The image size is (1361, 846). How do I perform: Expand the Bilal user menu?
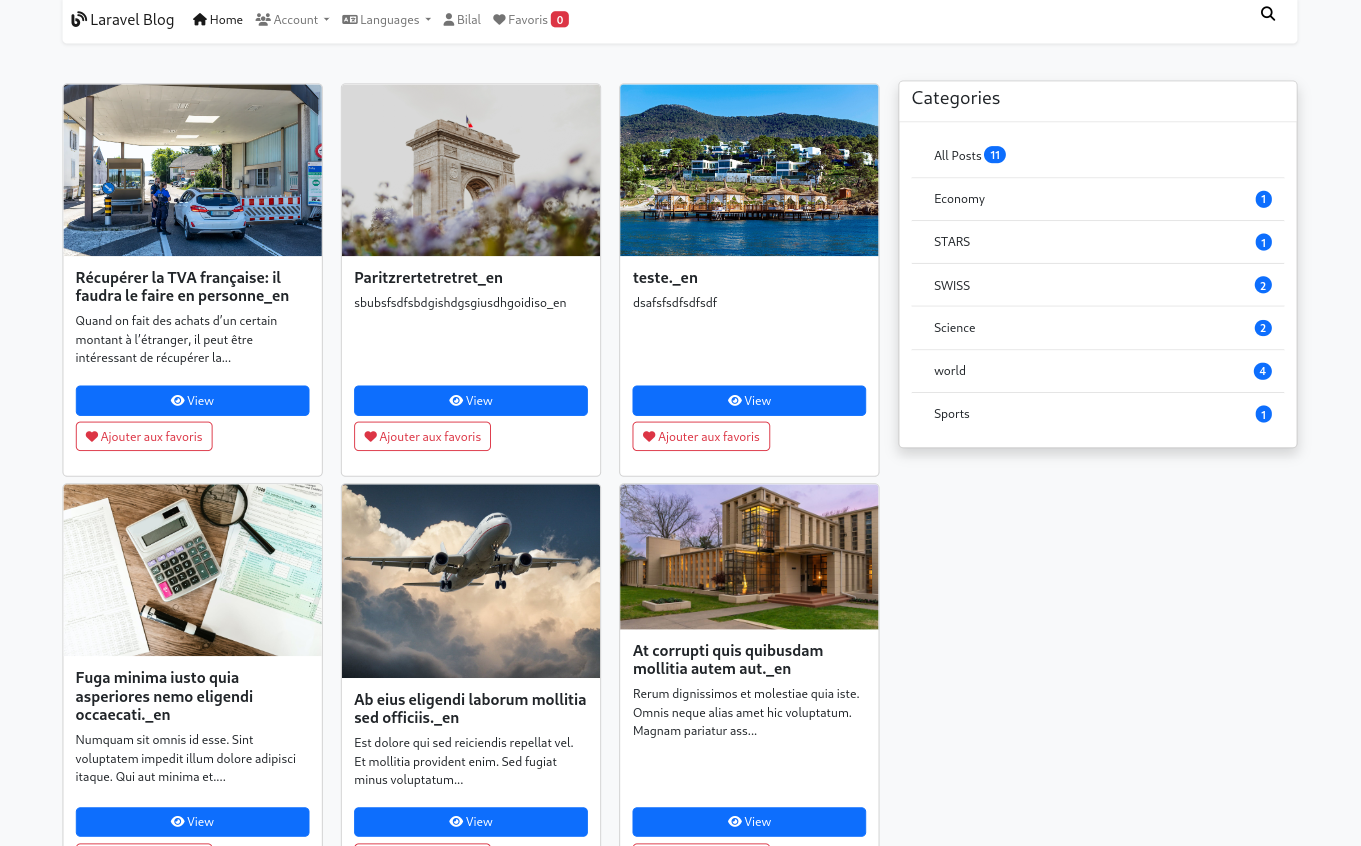click(461, 19)
